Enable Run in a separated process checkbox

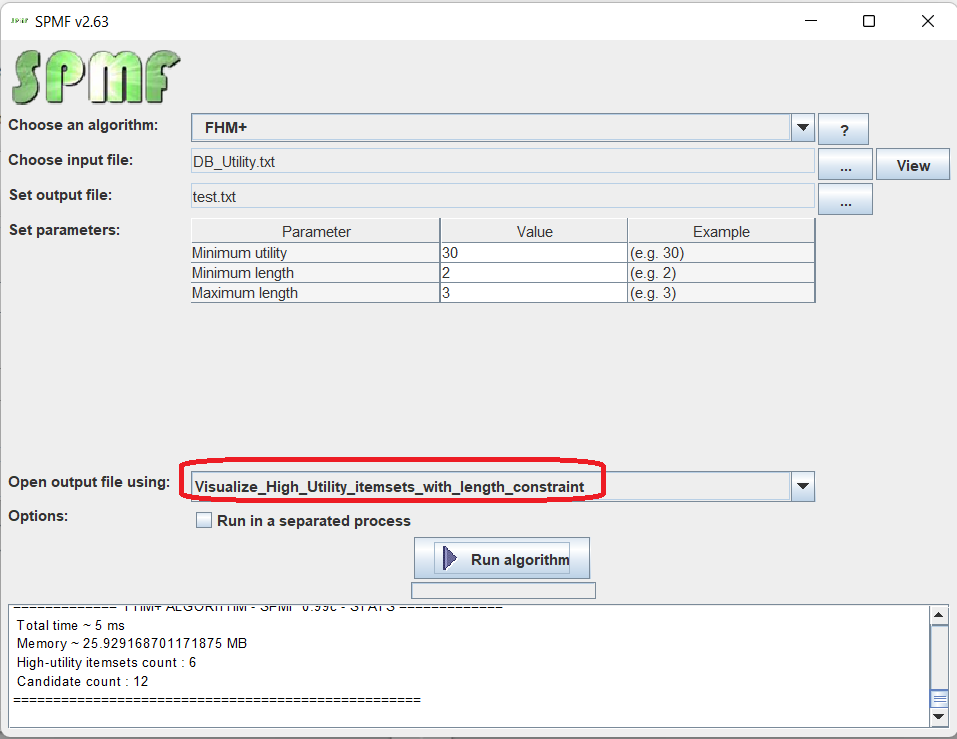click(204, 521)
